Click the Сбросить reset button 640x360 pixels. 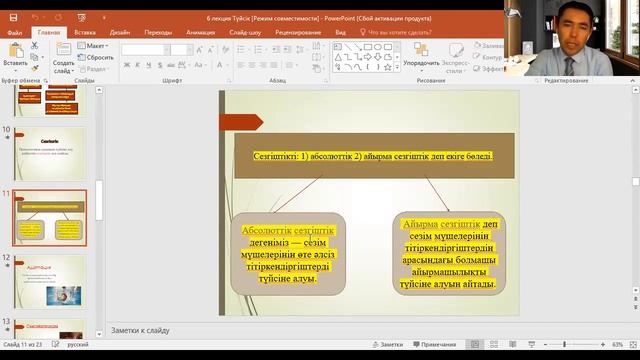tap(96, 57)
